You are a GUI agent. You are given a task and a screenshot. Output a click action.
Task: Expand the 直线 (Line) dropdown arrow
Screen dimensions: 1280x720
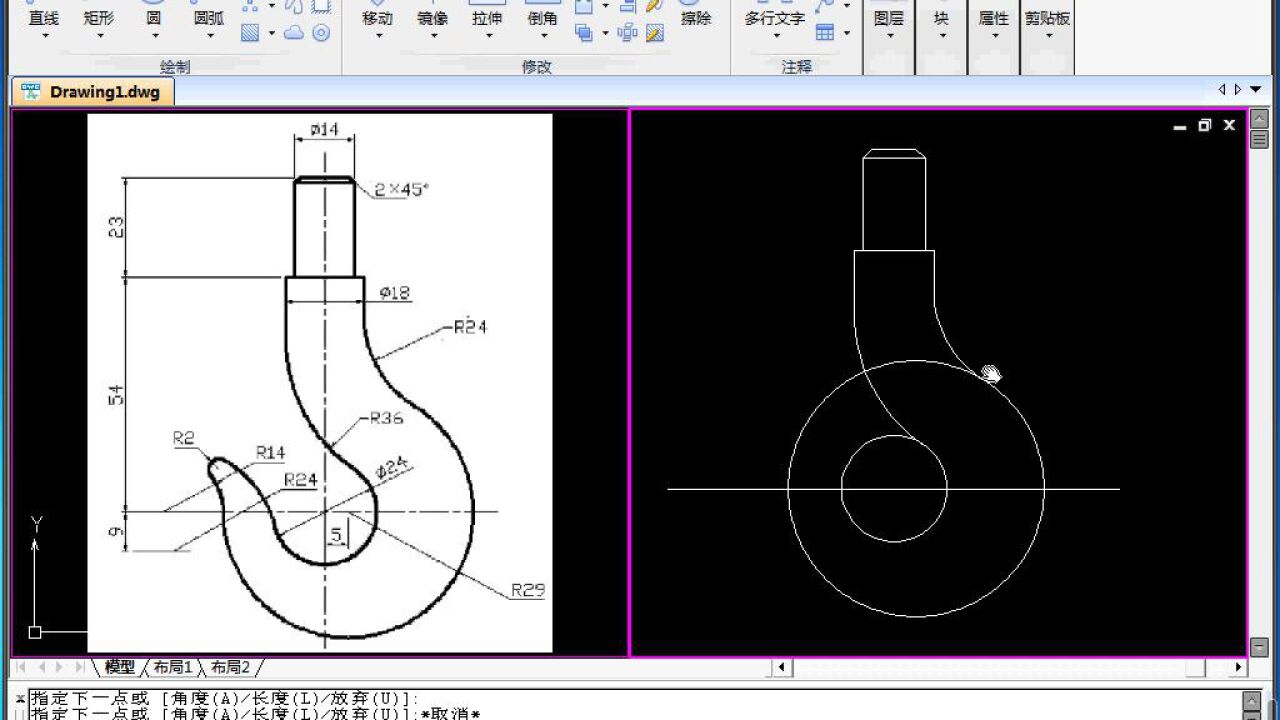click(x=45, y=36)
